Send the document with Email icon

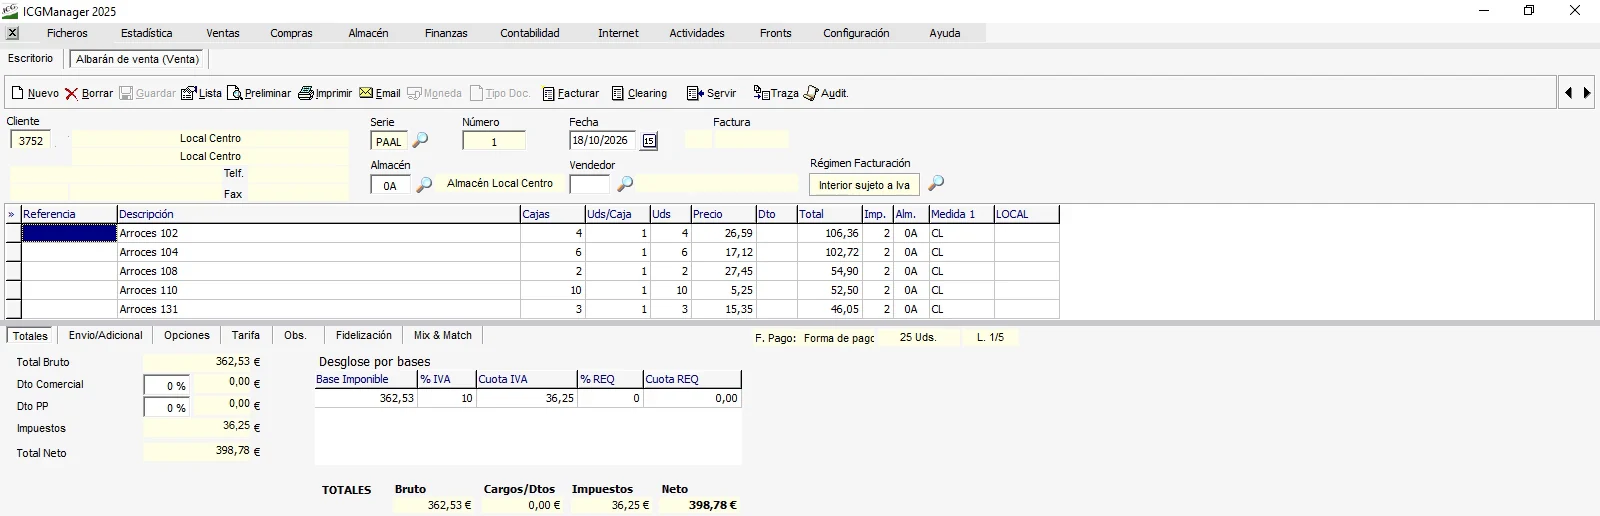366,93
